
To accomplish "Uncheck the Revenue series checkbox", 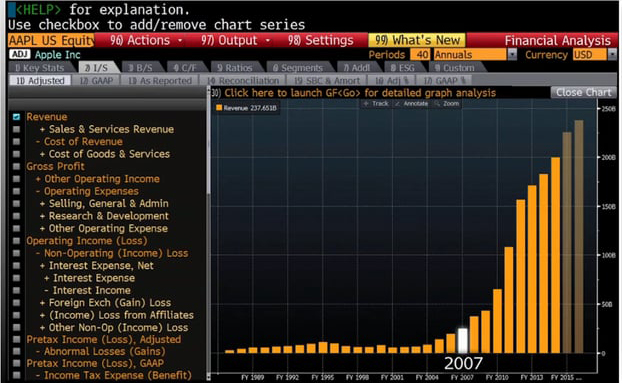I will click(x=16, y=117).
